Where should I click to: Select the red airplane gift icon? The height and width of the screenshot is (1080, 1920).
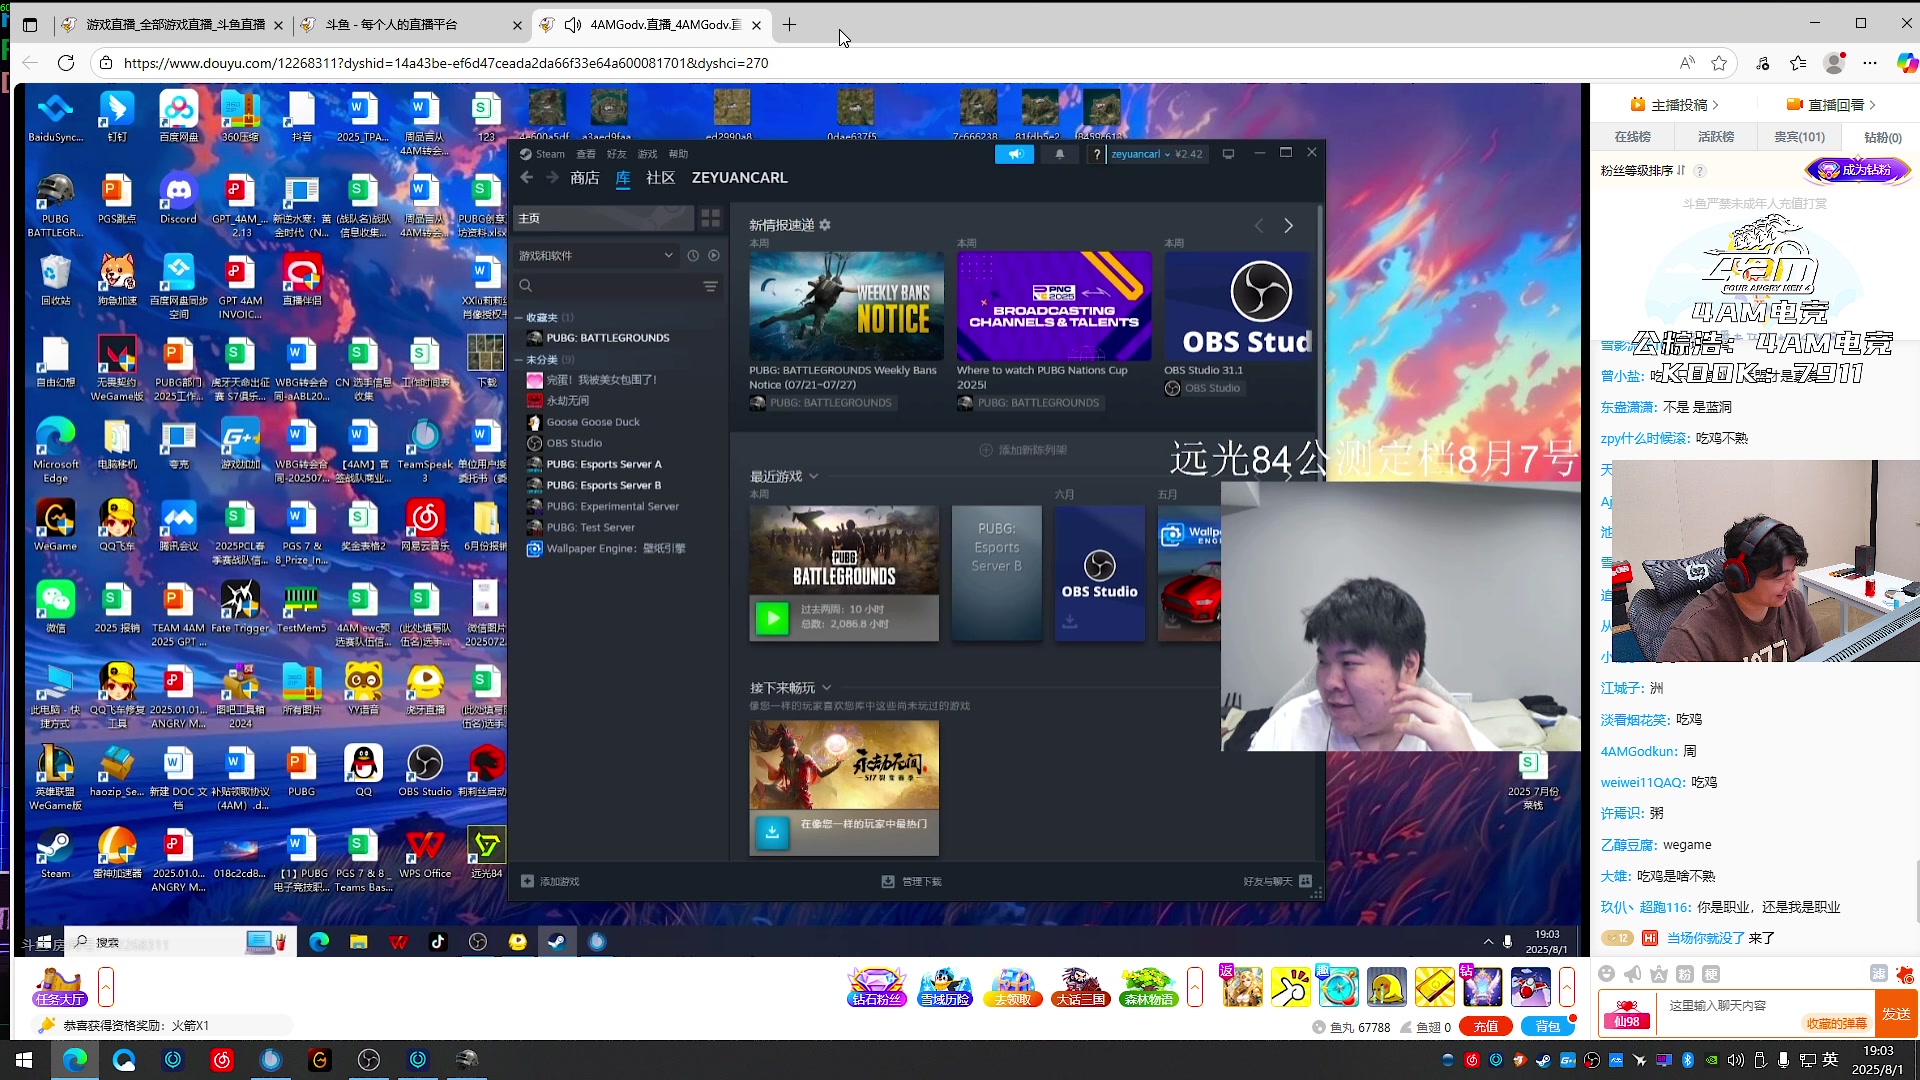point(1530,987)
